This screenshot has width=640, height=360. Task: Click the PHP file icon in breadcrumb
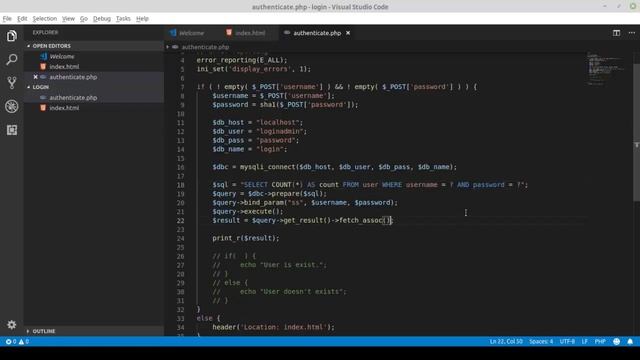pyautogui.click(x=175, y=47)
